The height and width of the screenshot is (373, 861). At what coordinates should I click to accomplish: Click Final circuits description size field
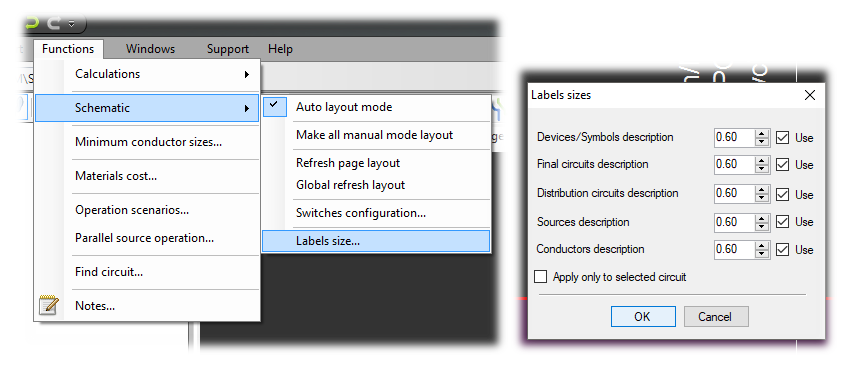pyautogui.click(x=735, y=164)
